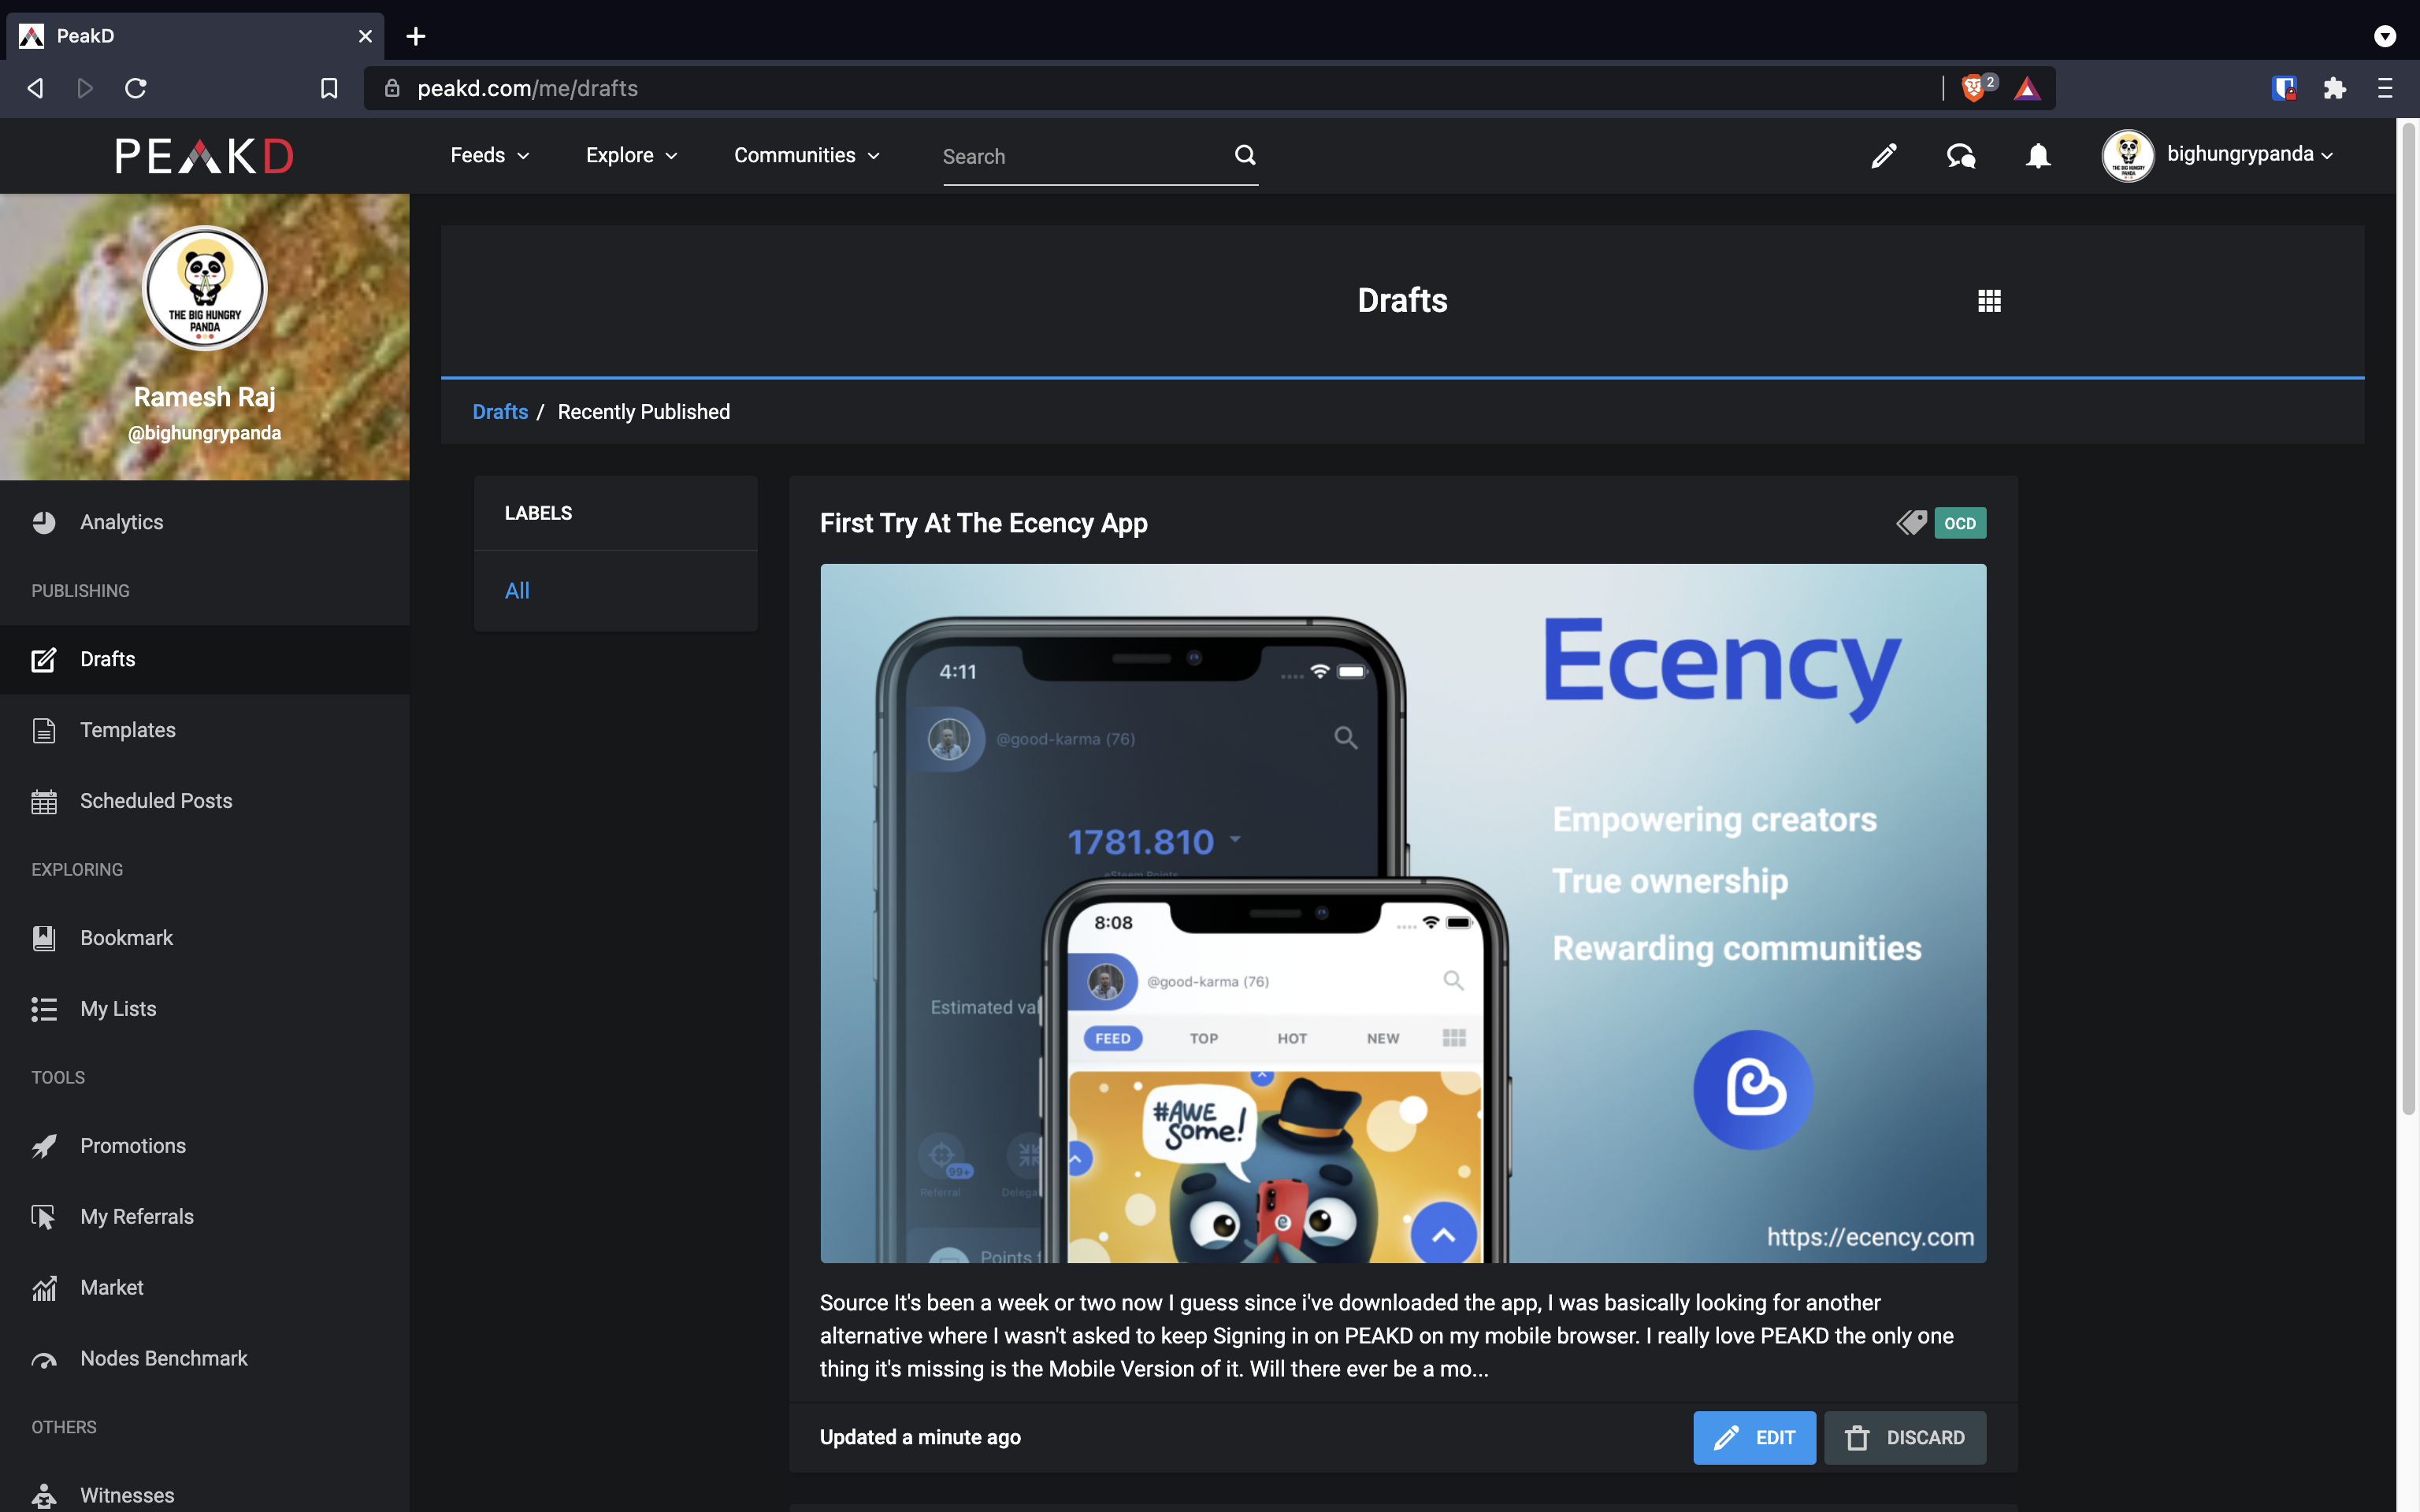
Task: Bookmark this page in the address bar
Action: pyautogui.click(x=329, y=88)
